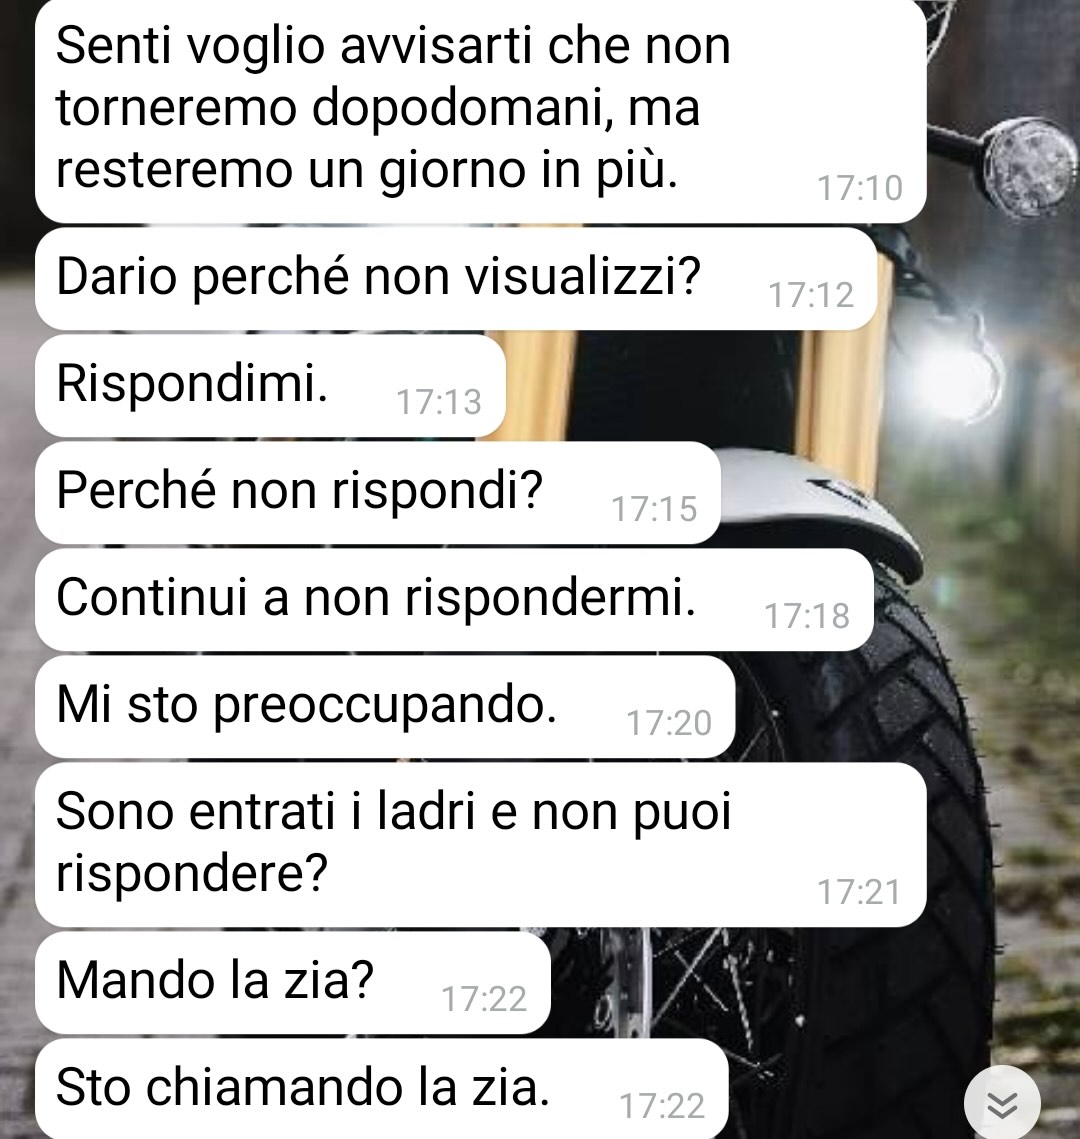Tap the 17:12 timestamp
Screen dimensions: 1080x1139
coord(811,296)
